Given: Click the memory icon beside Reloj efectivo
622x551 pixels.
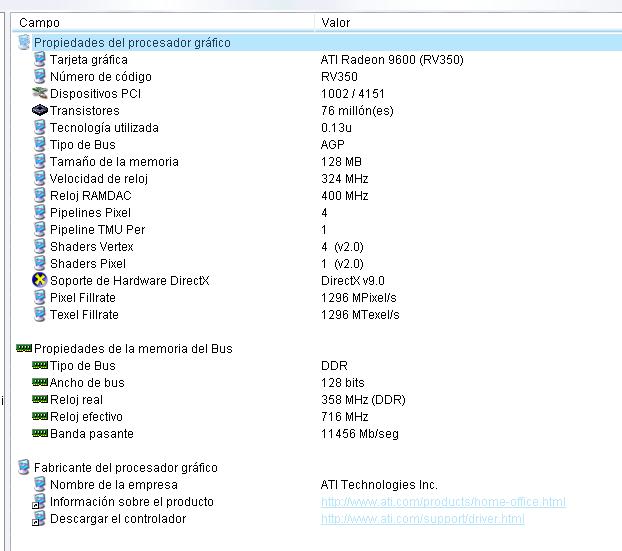Looking at the screenshot, I should point(40,416).
